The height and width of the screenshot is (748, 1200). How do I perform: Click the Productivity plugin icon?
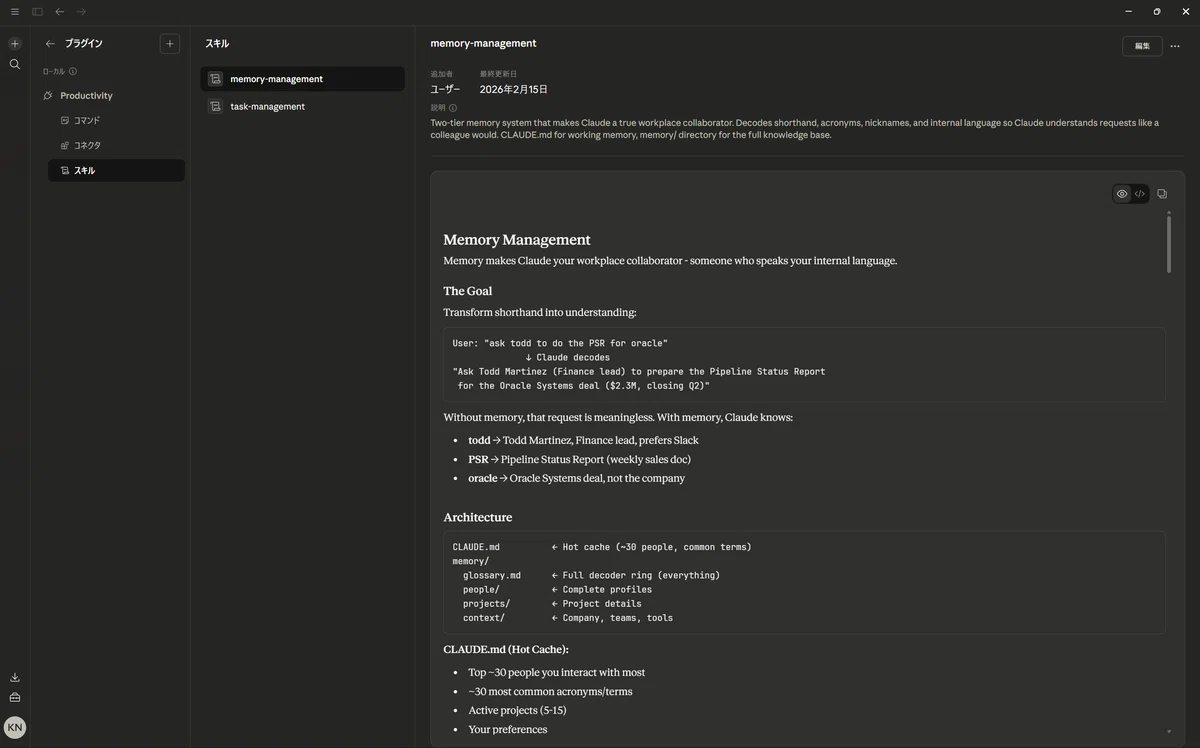point(48,96)
